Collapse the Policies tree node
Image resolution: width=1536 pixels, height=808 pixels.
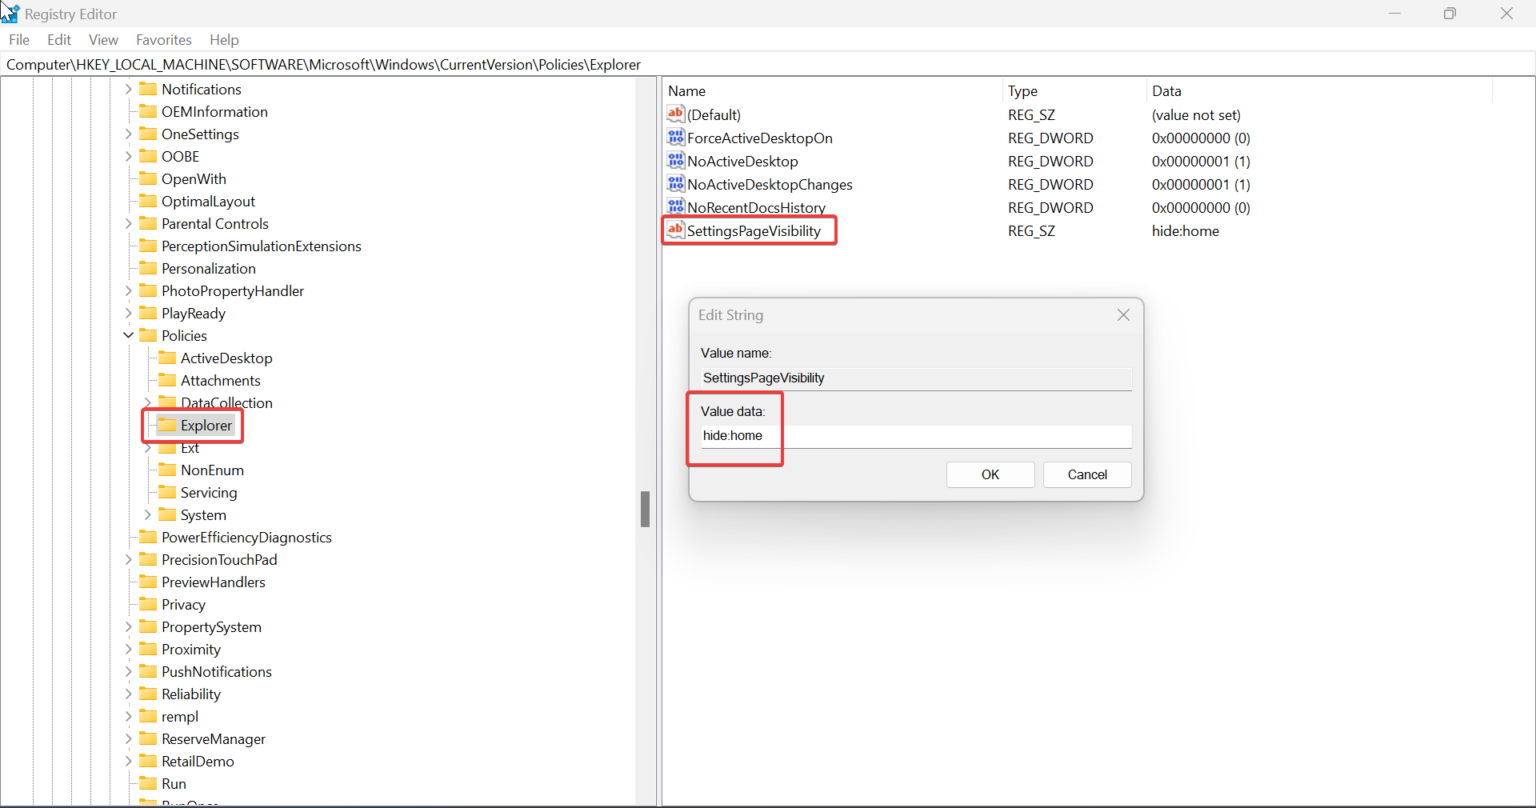128,335
